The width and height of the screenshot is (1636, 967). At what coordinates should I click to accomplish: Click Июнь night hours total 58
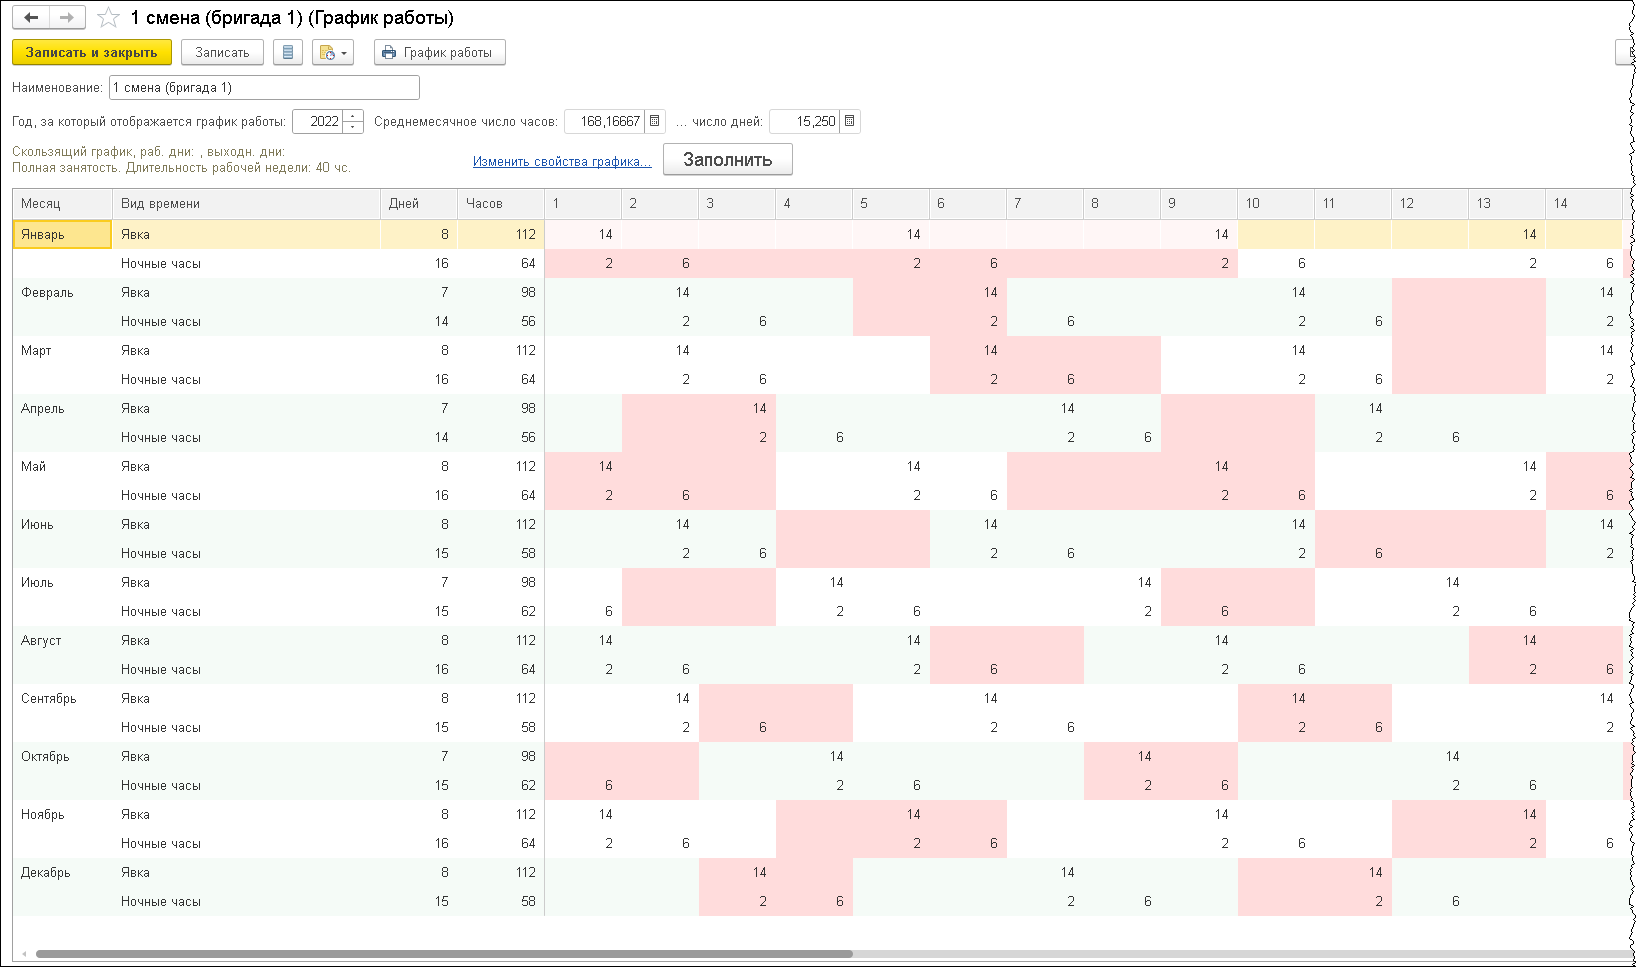pos(501,553)
